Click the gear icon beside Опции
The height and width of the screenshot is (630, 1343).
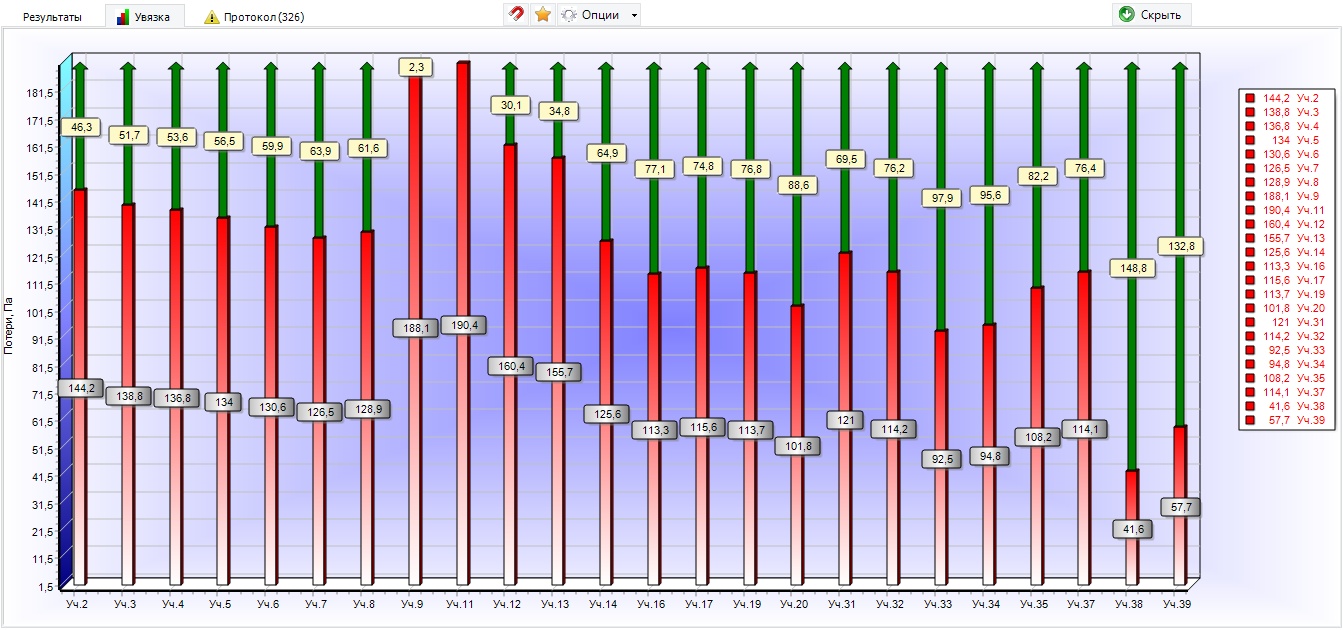pyautogui.click(x=569, y=15)
